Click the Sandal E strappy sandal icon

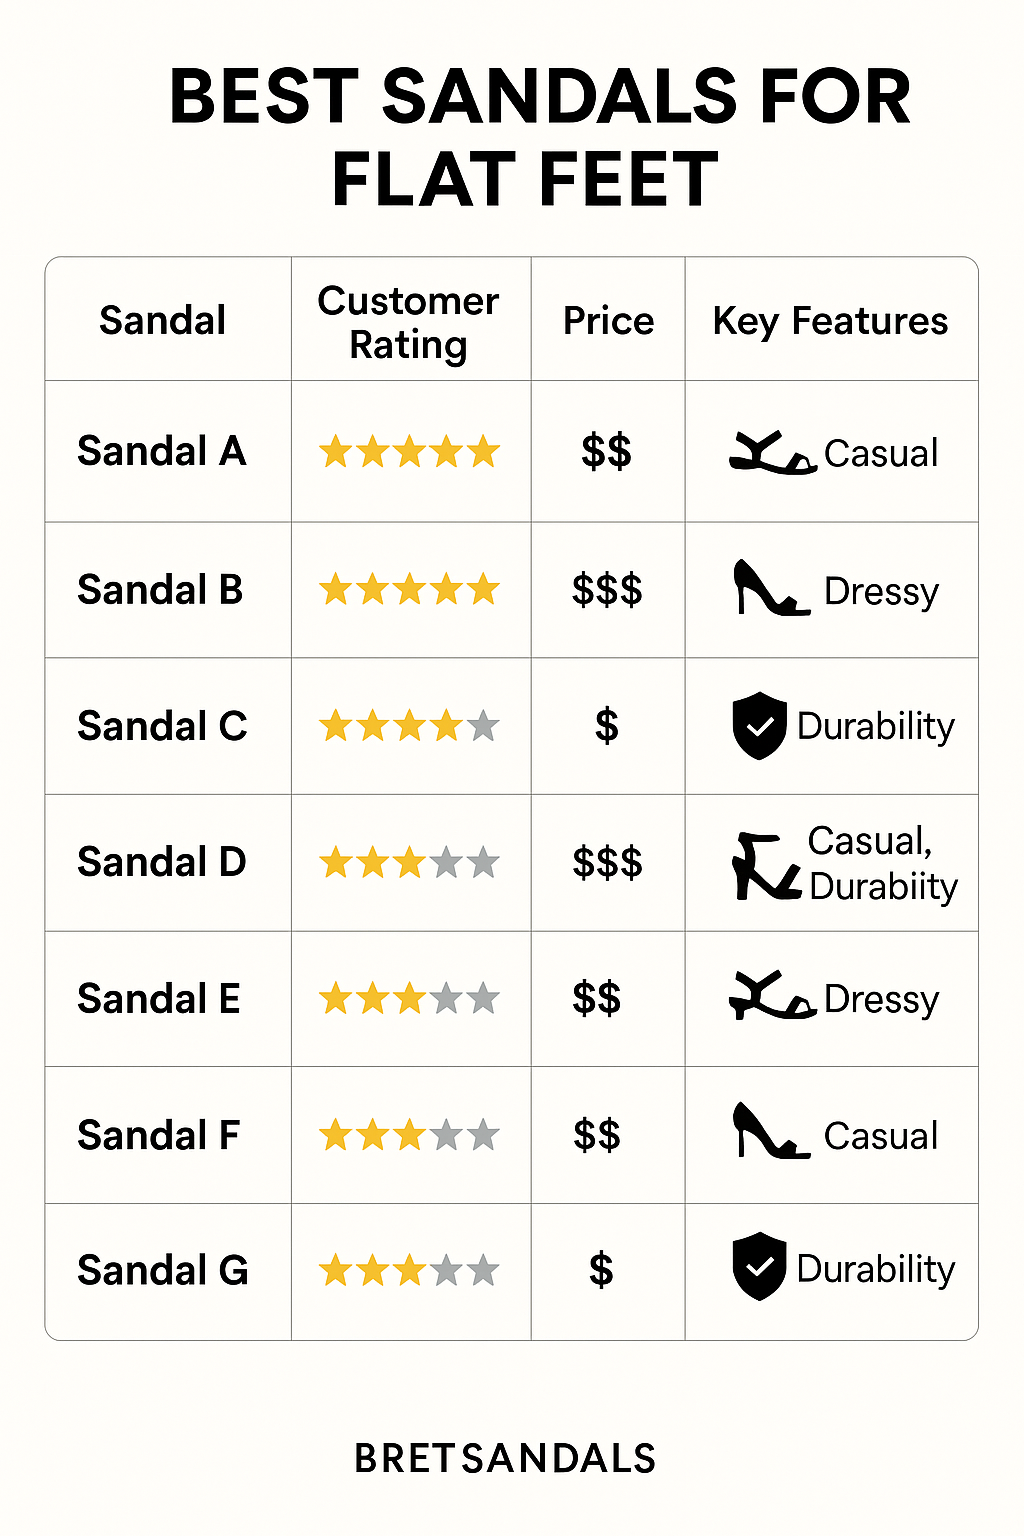pos(772,997)
